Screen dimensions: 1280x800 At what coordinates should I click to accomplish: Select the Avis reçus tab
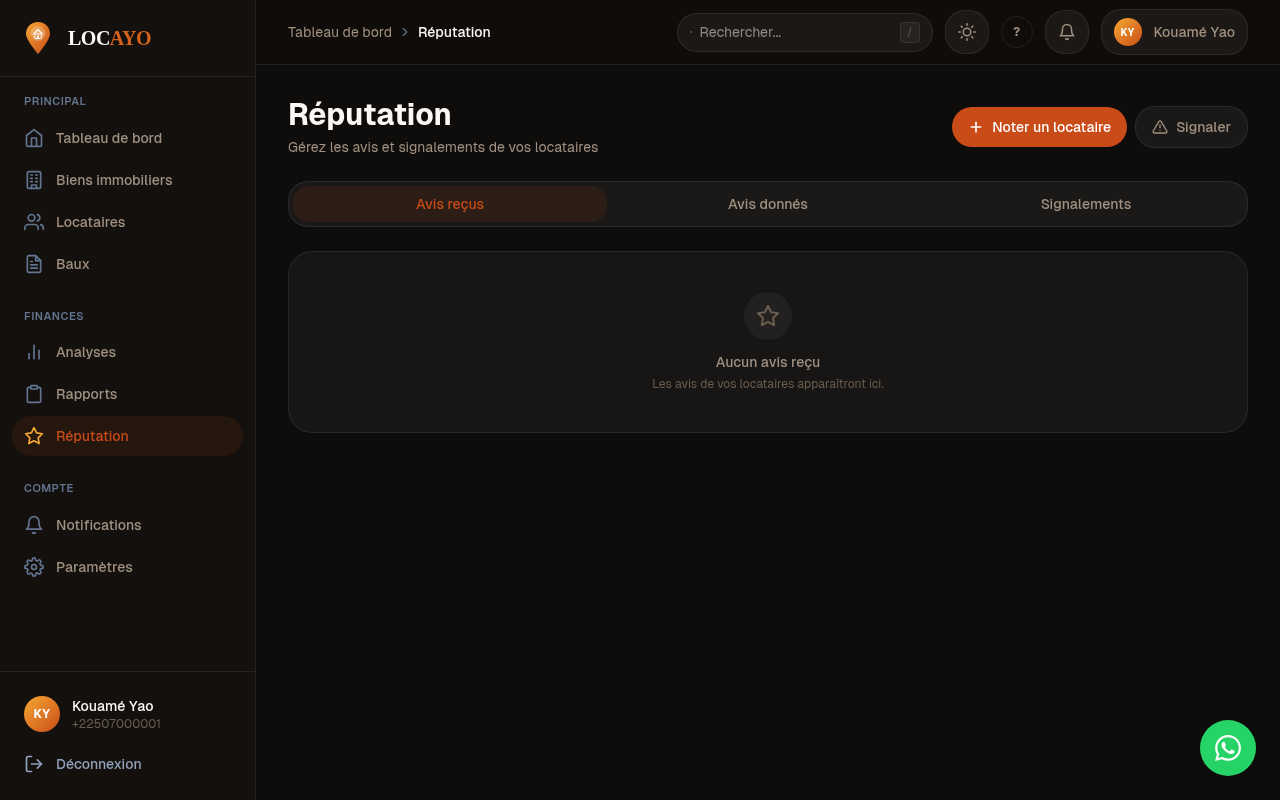[450, 204]
